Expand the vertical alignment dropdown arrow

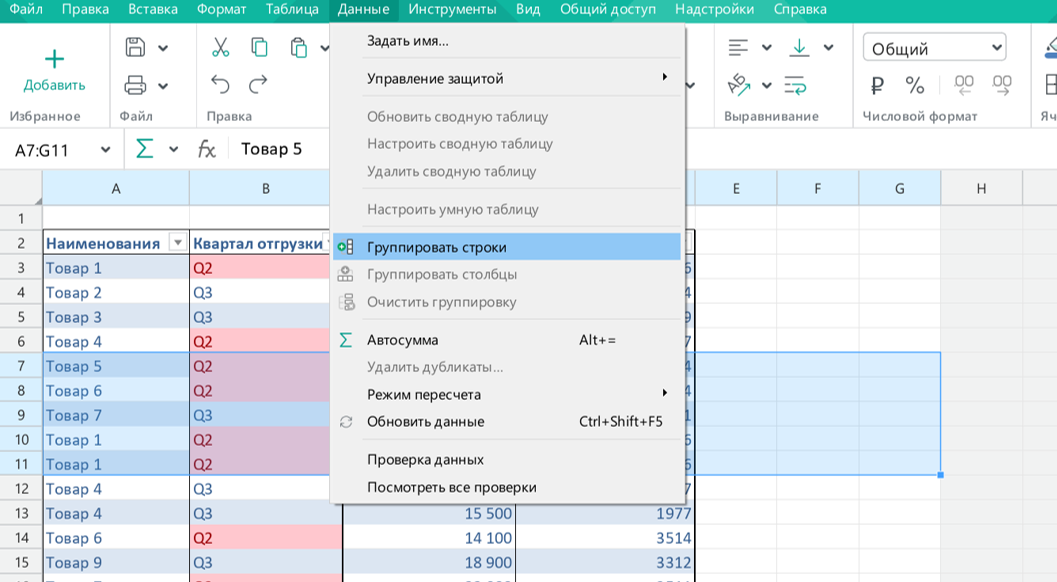828,48
